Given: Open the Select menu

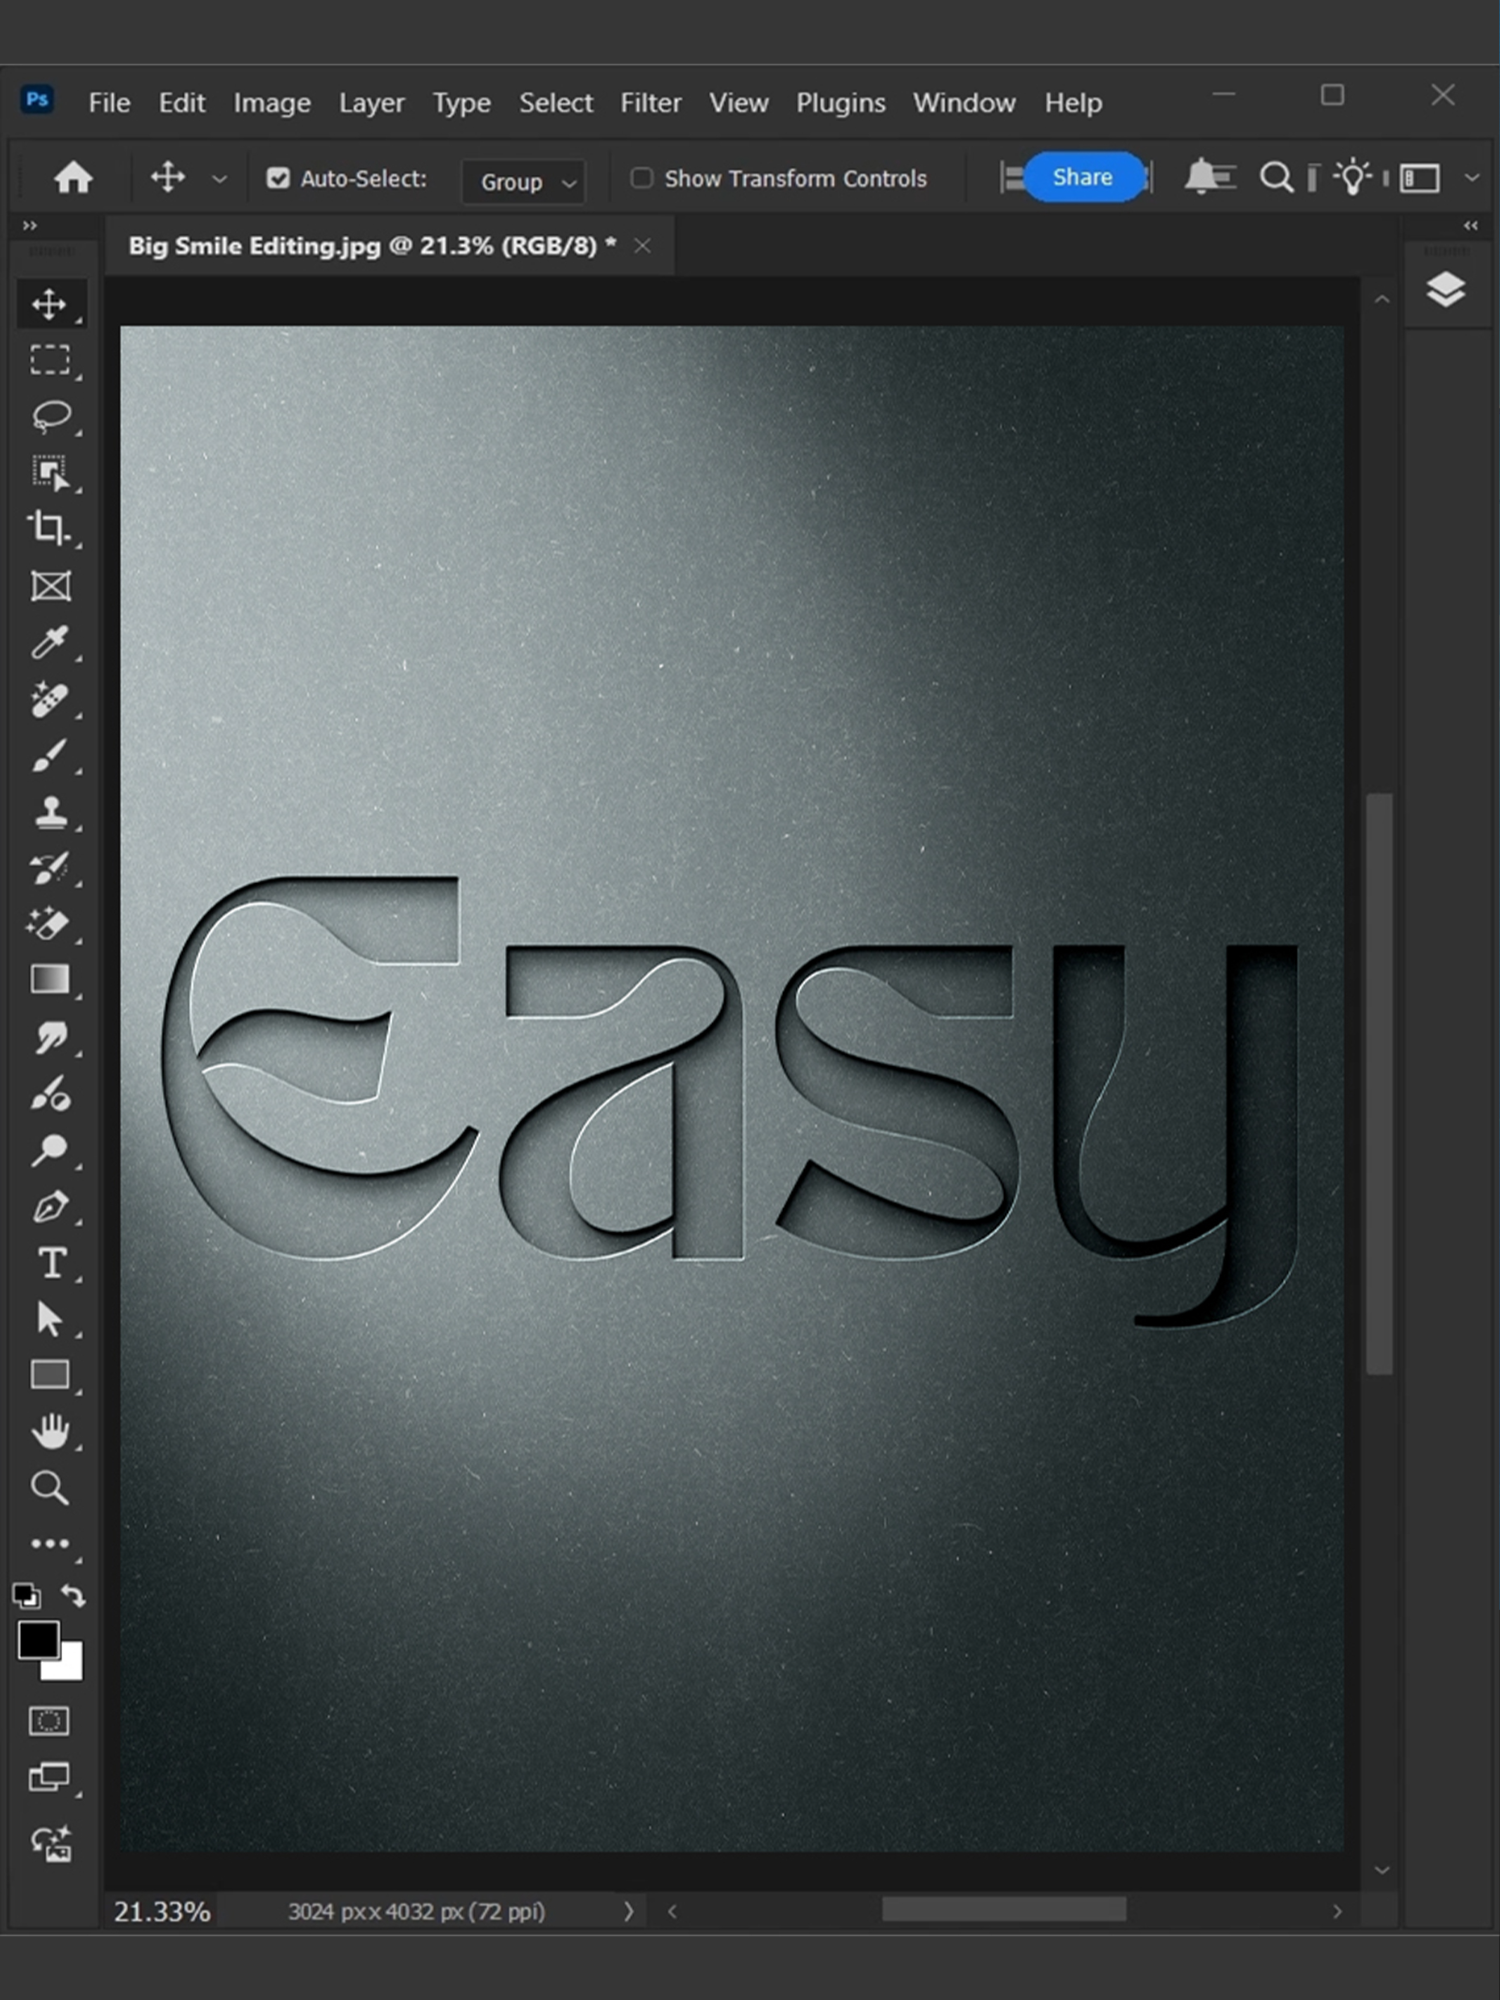Looking at the screenshot, I should click(x=556, y=103).
